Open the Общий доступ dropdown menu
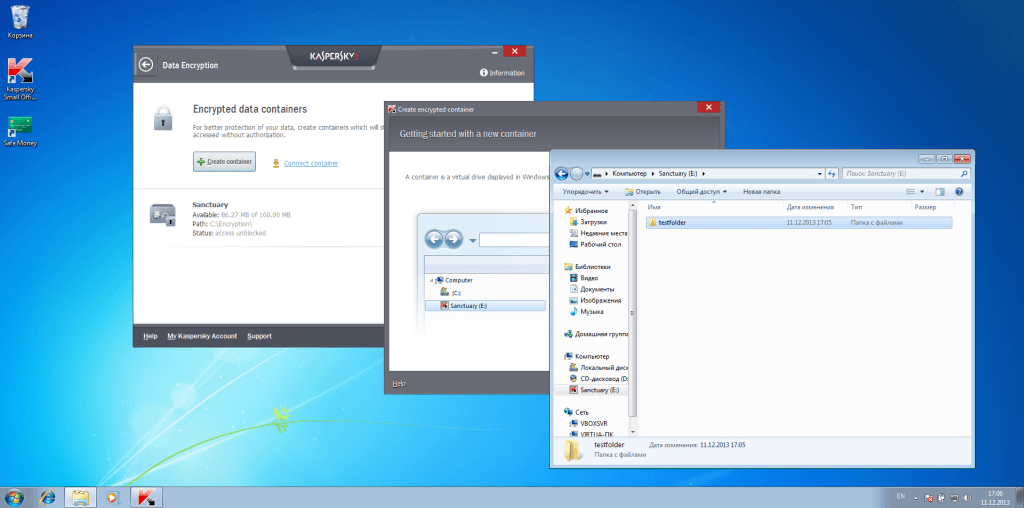Viewport: 1024px width, 508px height. [x=701, y=192]
